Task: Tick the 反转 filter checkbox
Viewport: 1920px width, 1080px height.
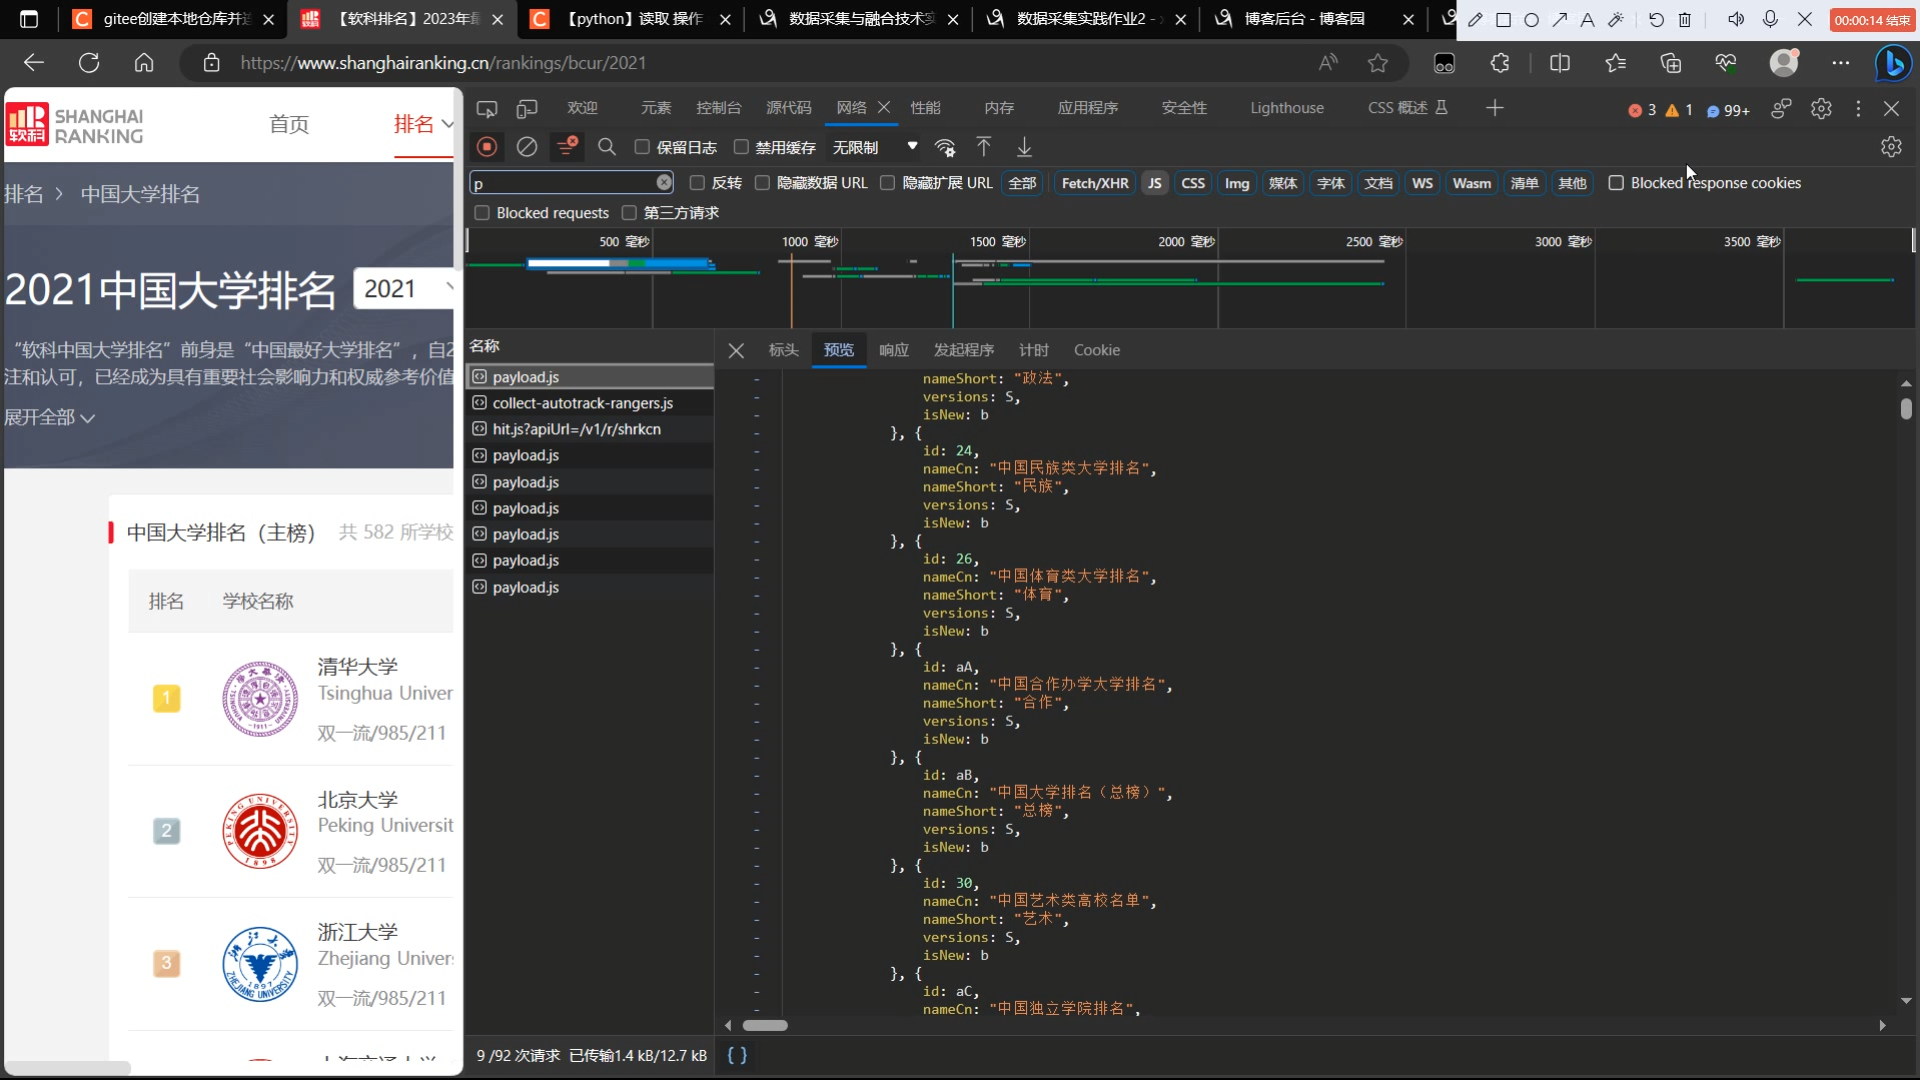Action: pyautogui.click(x=697, y=183)
